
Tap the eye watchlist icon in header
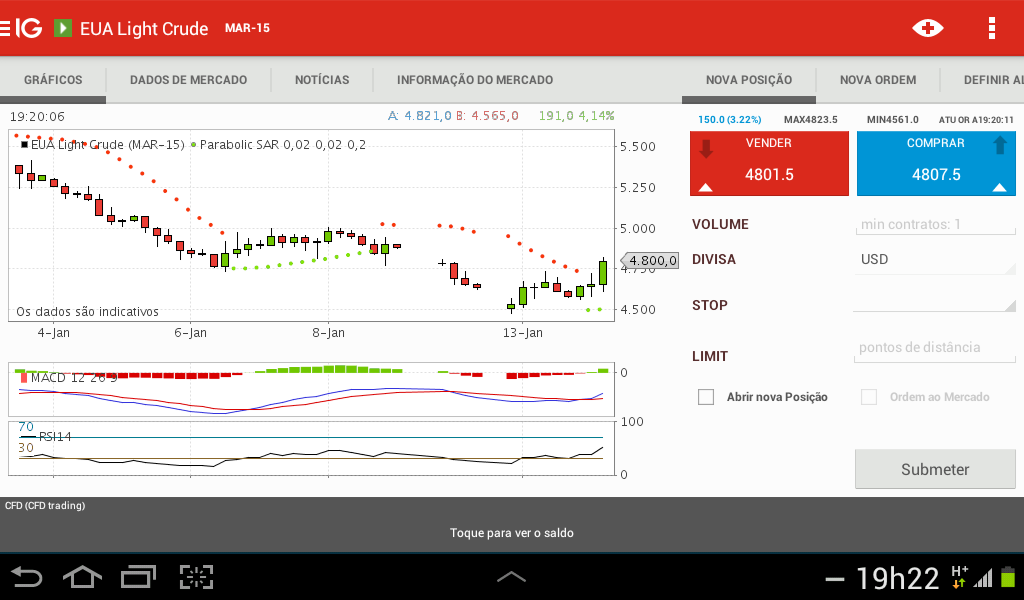[927, 28]
